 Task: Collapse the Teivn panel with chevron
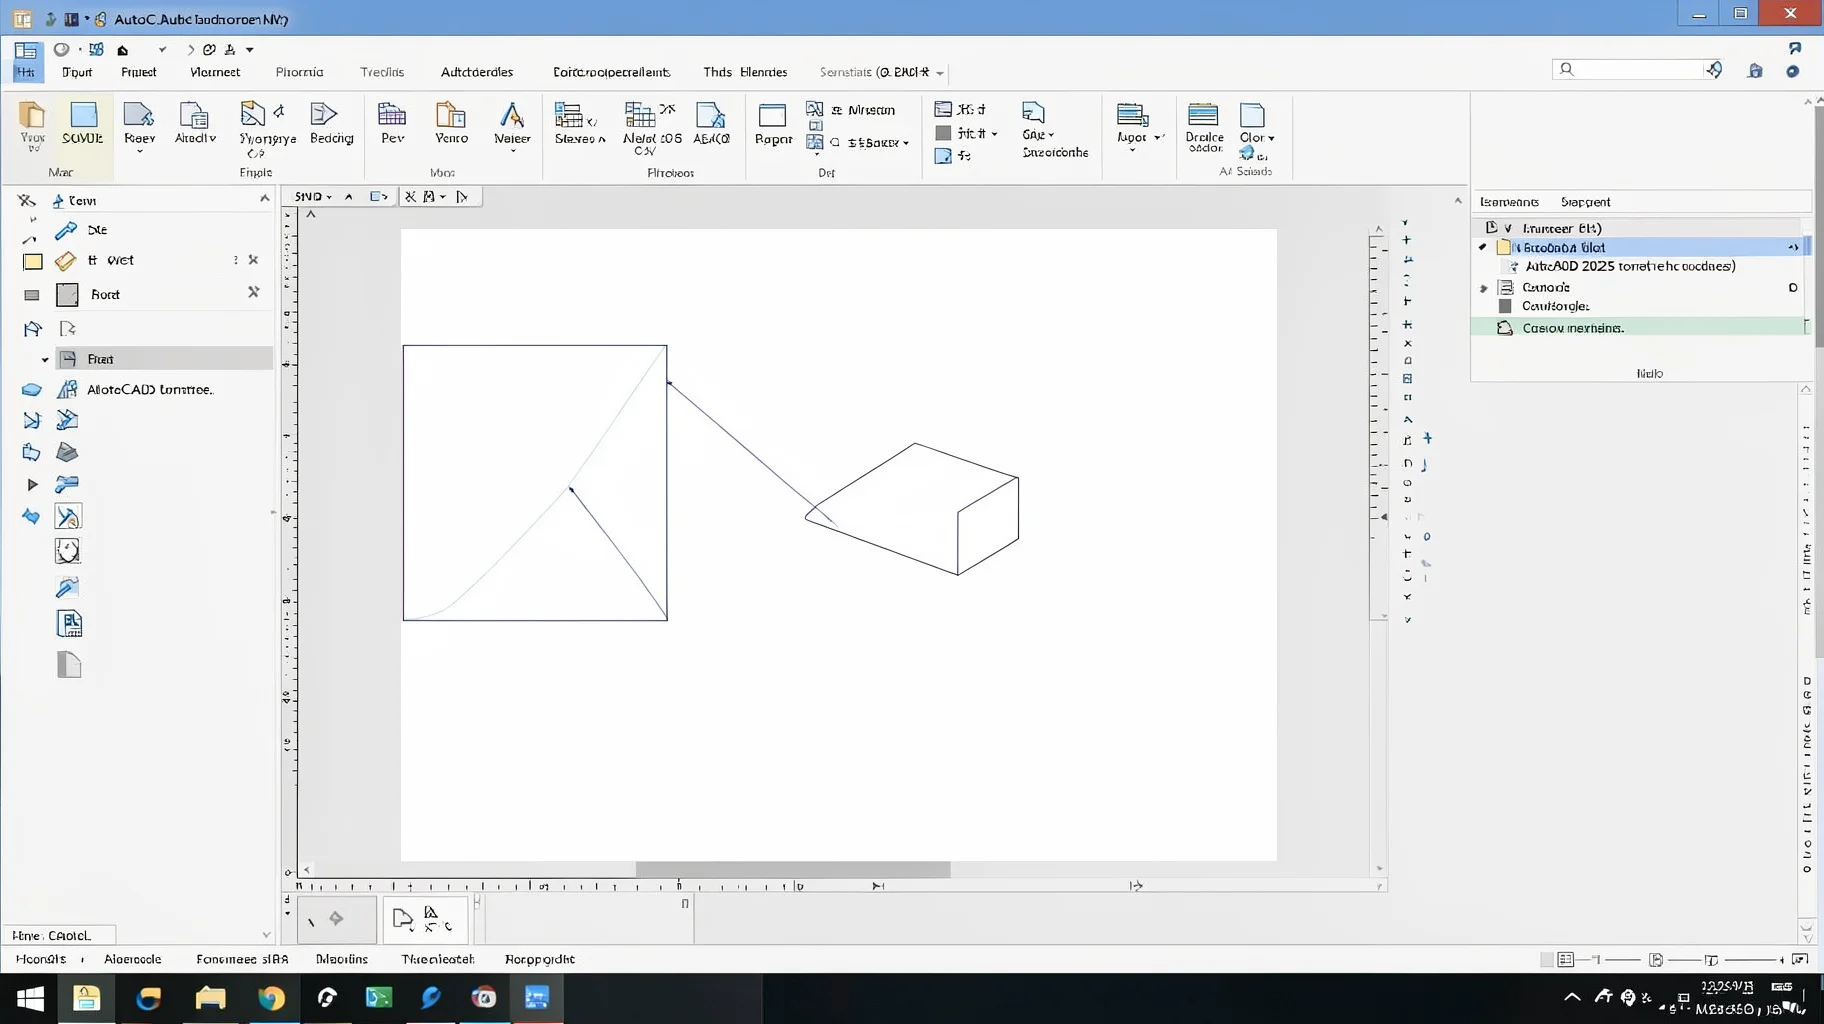coord(264,199)
